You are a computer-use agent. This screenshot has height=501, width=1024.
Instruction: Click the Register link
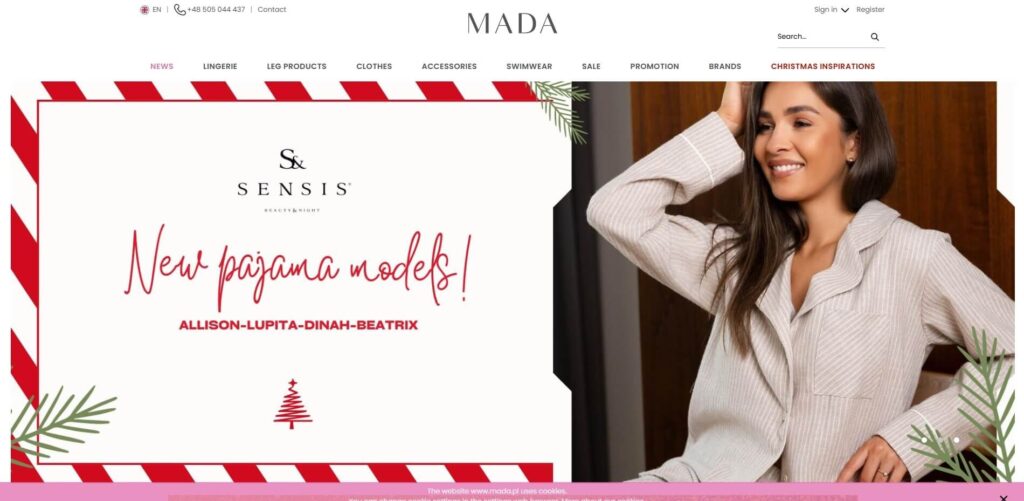[x=871, y=10]
